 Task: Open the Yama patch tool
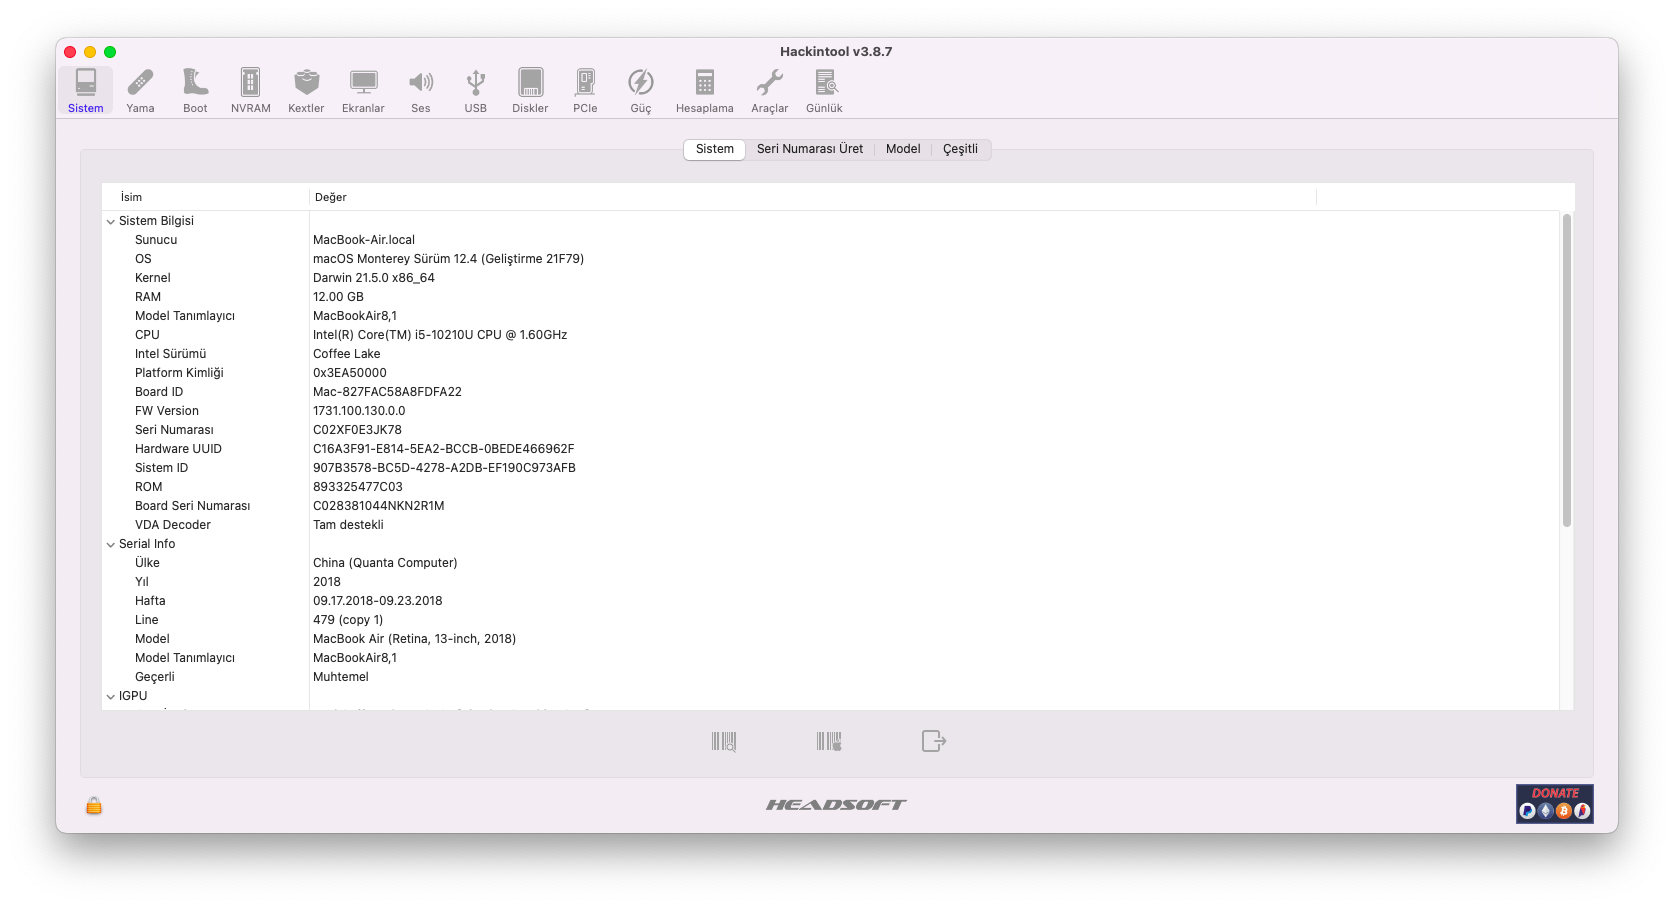click(x=140, y=91)
